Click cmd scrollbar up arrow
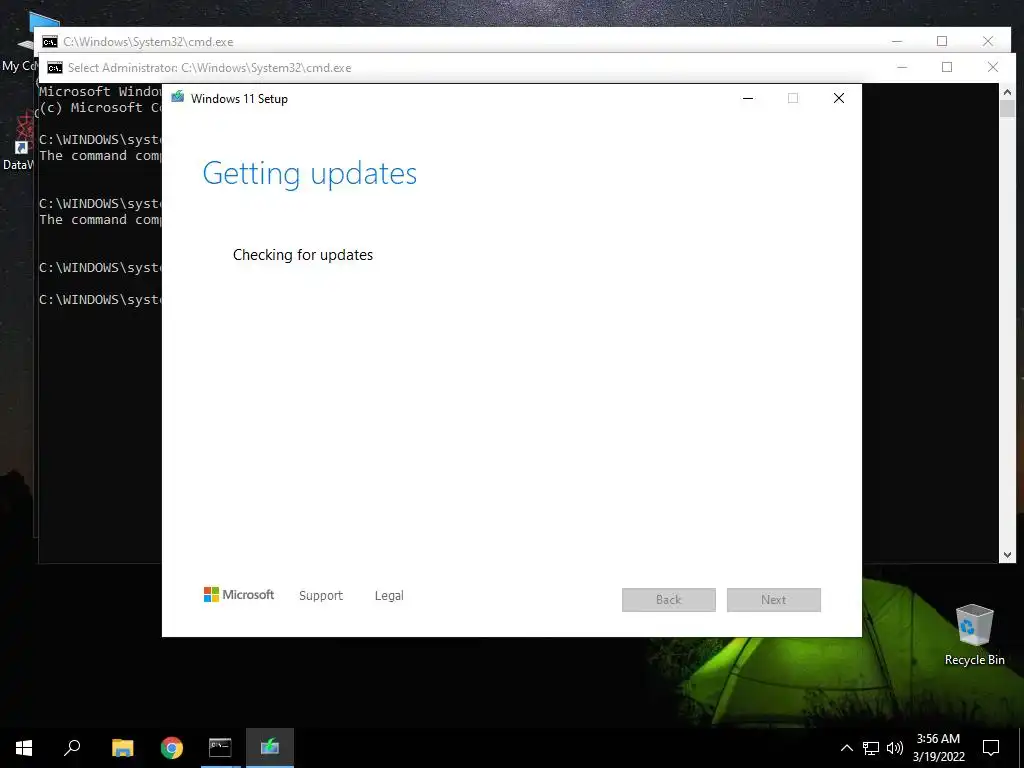The width and height of the screenshot is (1024, 768). click(1007, 93)
